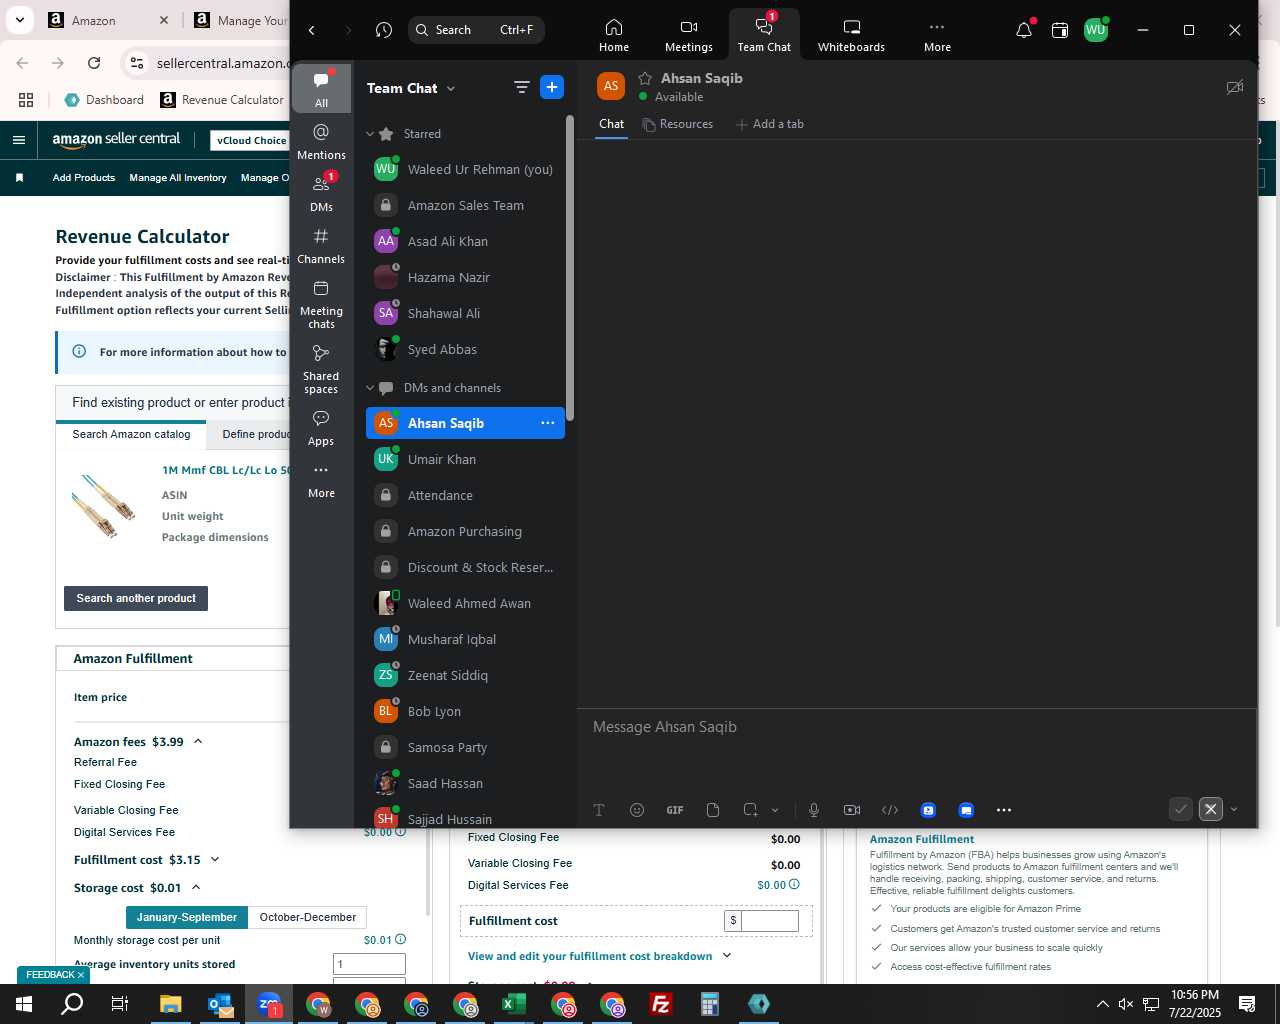1280x1024 pixels.
Task: Open the emoji picker
Action: (x=637, y=810)
